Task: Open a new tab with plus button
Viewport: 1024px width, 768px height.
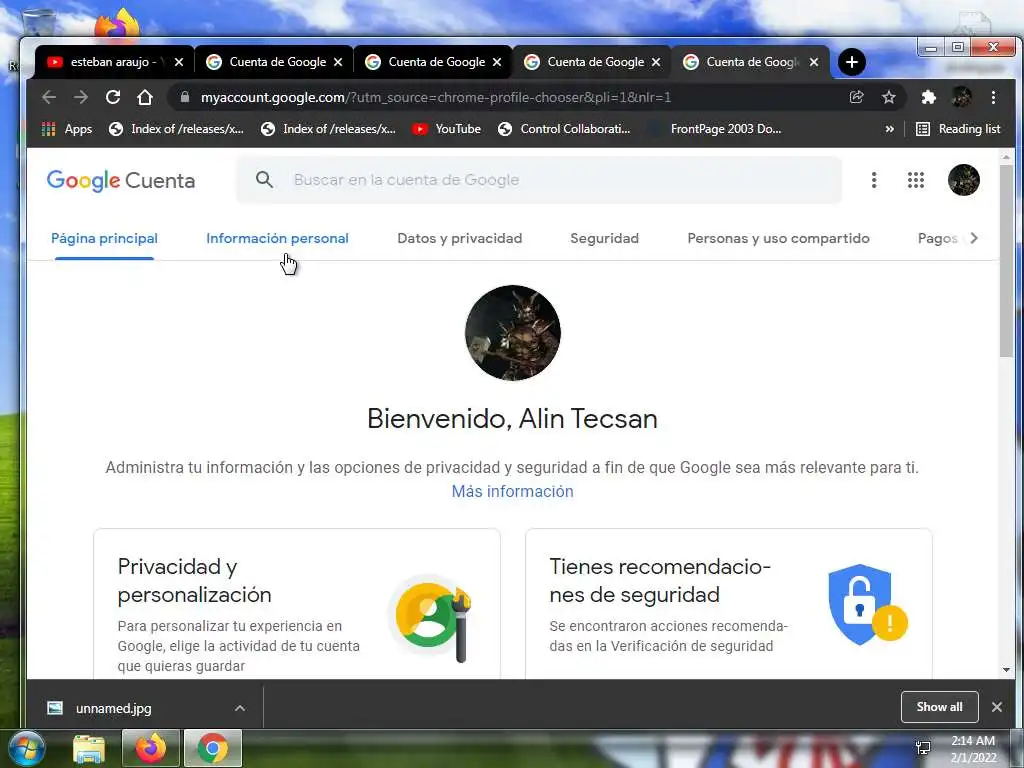Action: coord(852,62)
